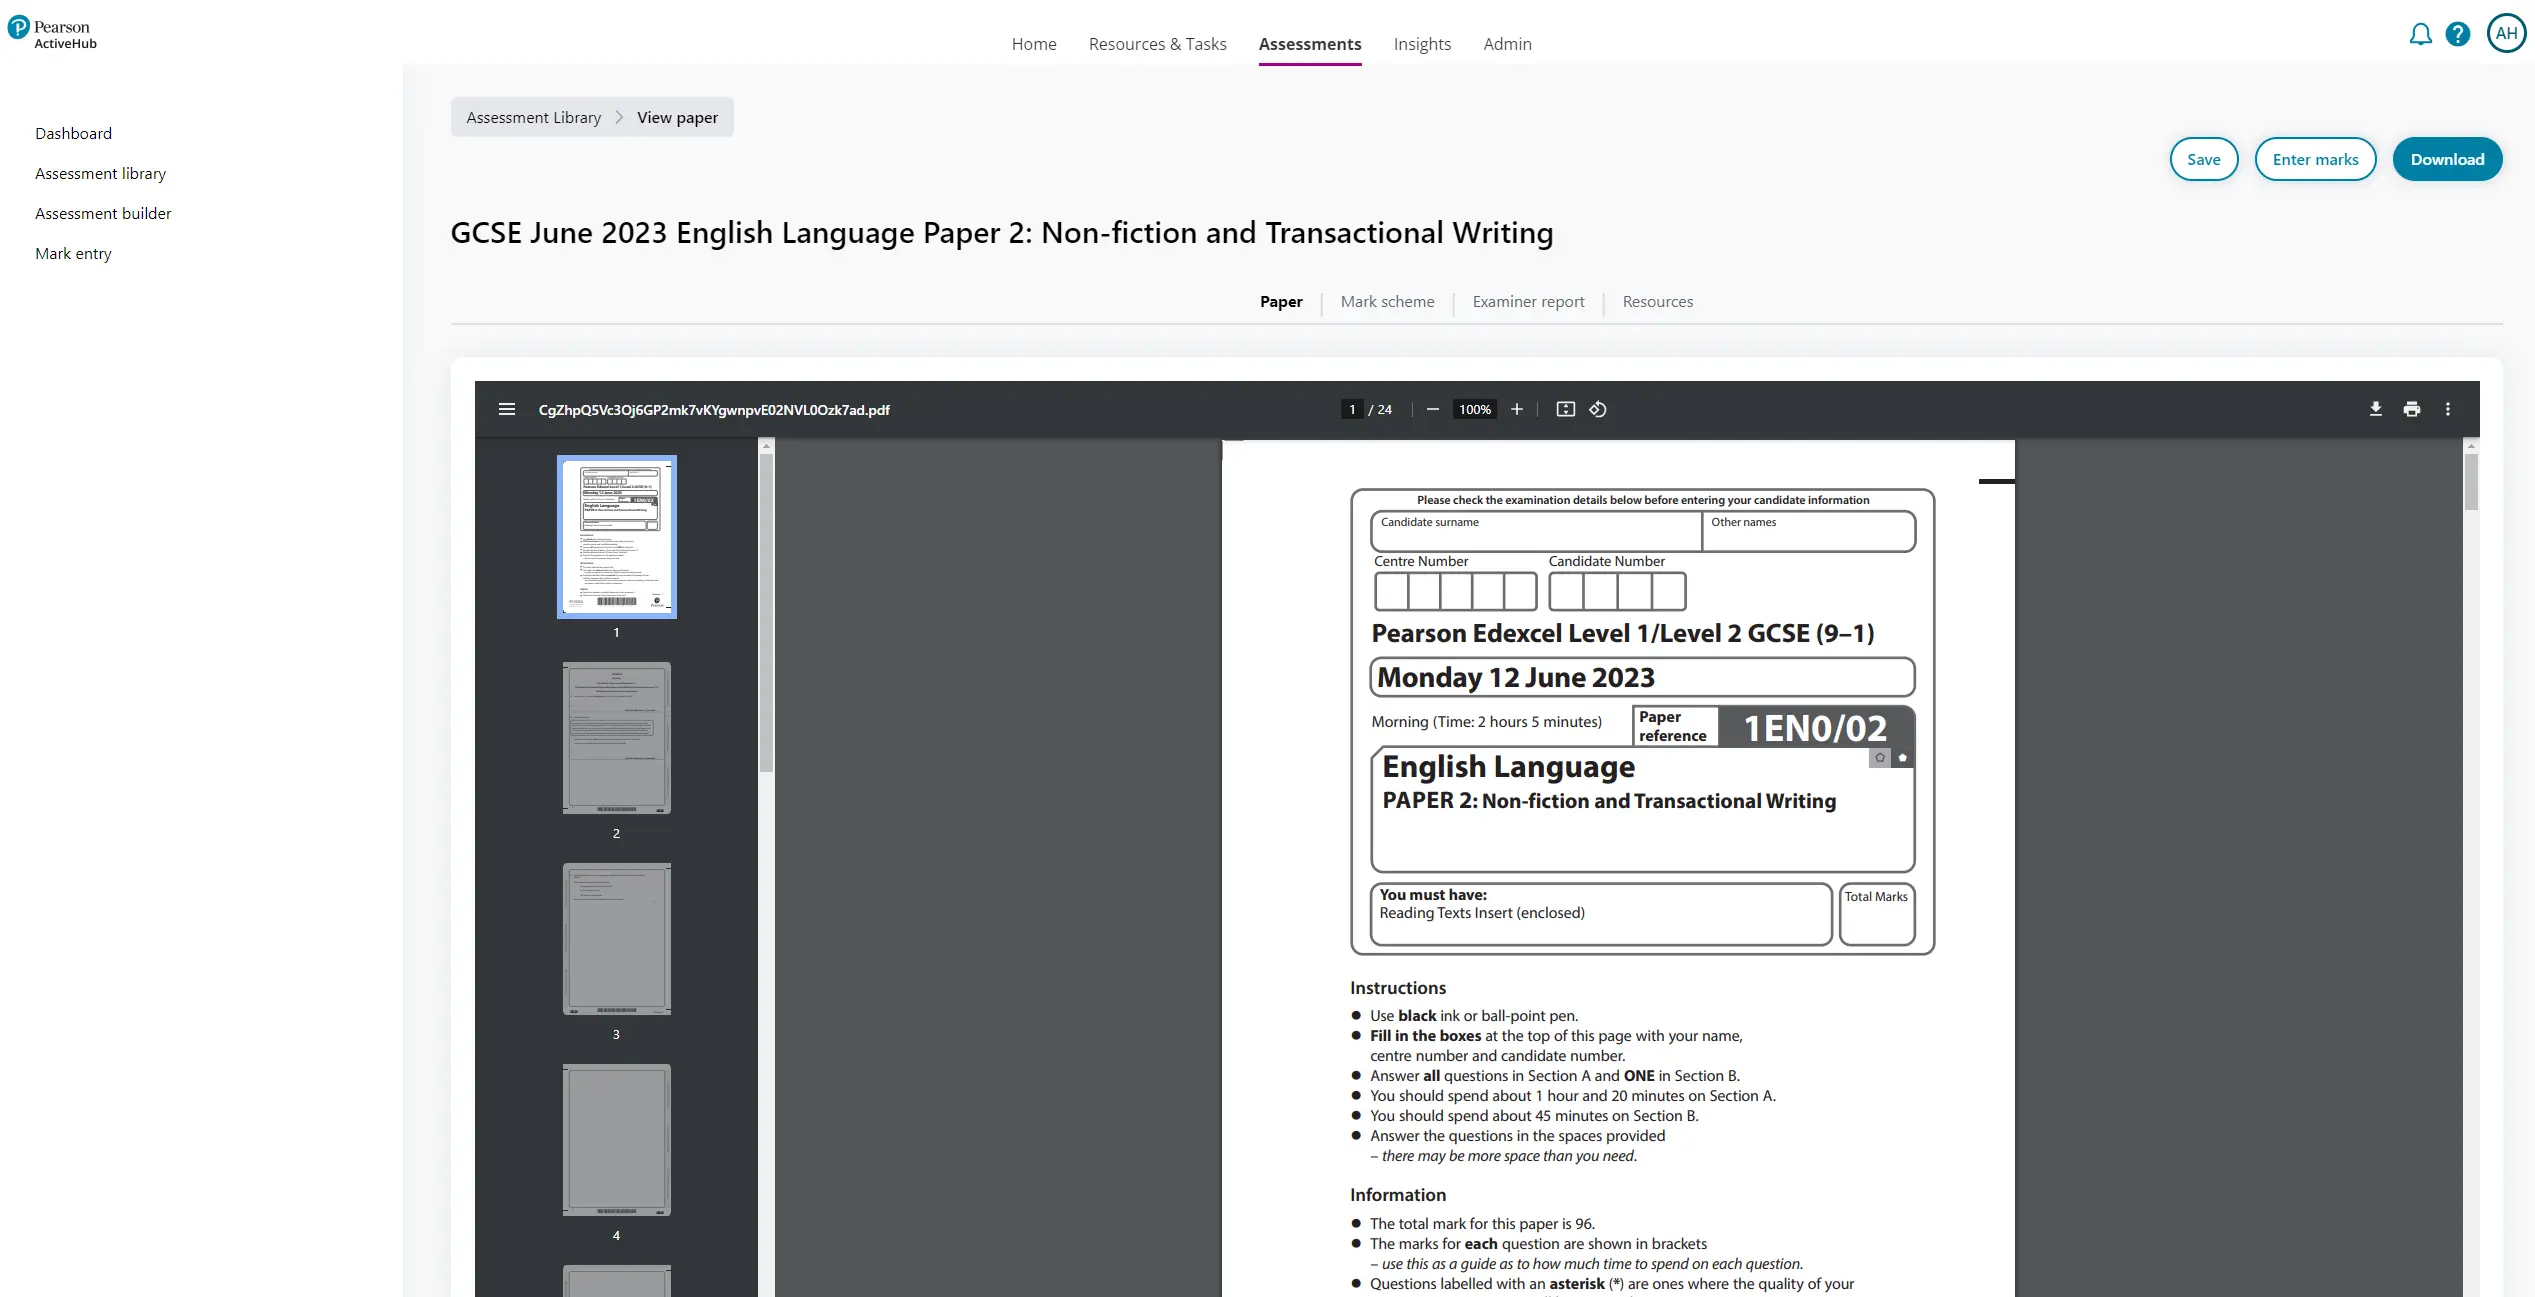Click the Enter marks button
Screen dimensions: 2535x1297
(x=2315, y=159)
